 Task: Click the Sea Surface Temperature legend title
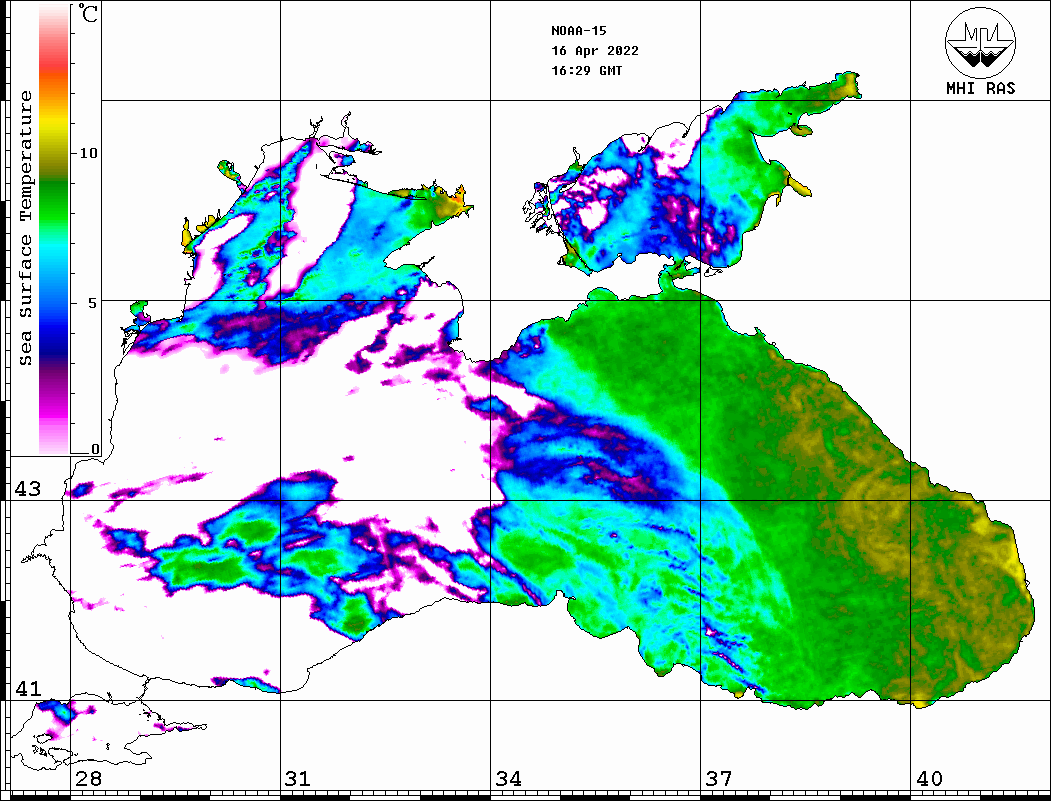pyautogui.click(x=26, y=228)
